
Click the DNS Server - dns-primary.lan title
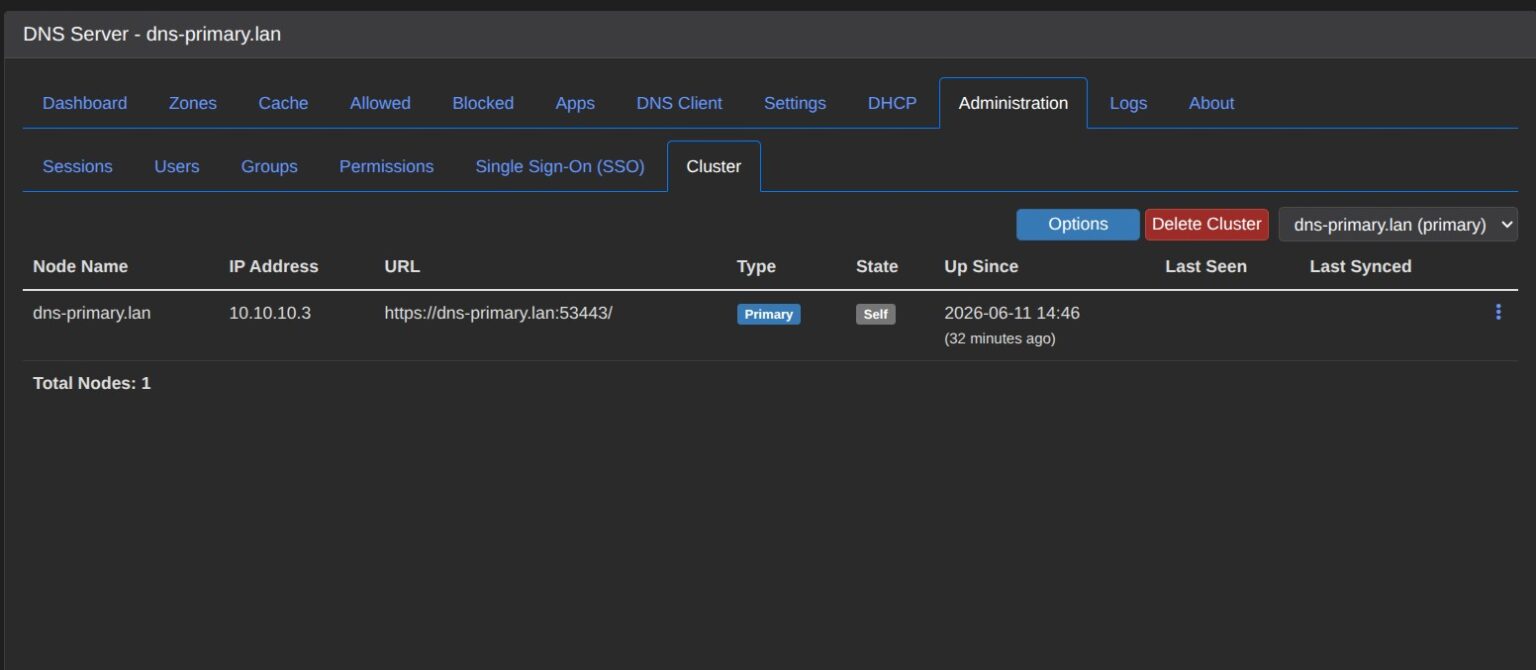pos(152,34)
